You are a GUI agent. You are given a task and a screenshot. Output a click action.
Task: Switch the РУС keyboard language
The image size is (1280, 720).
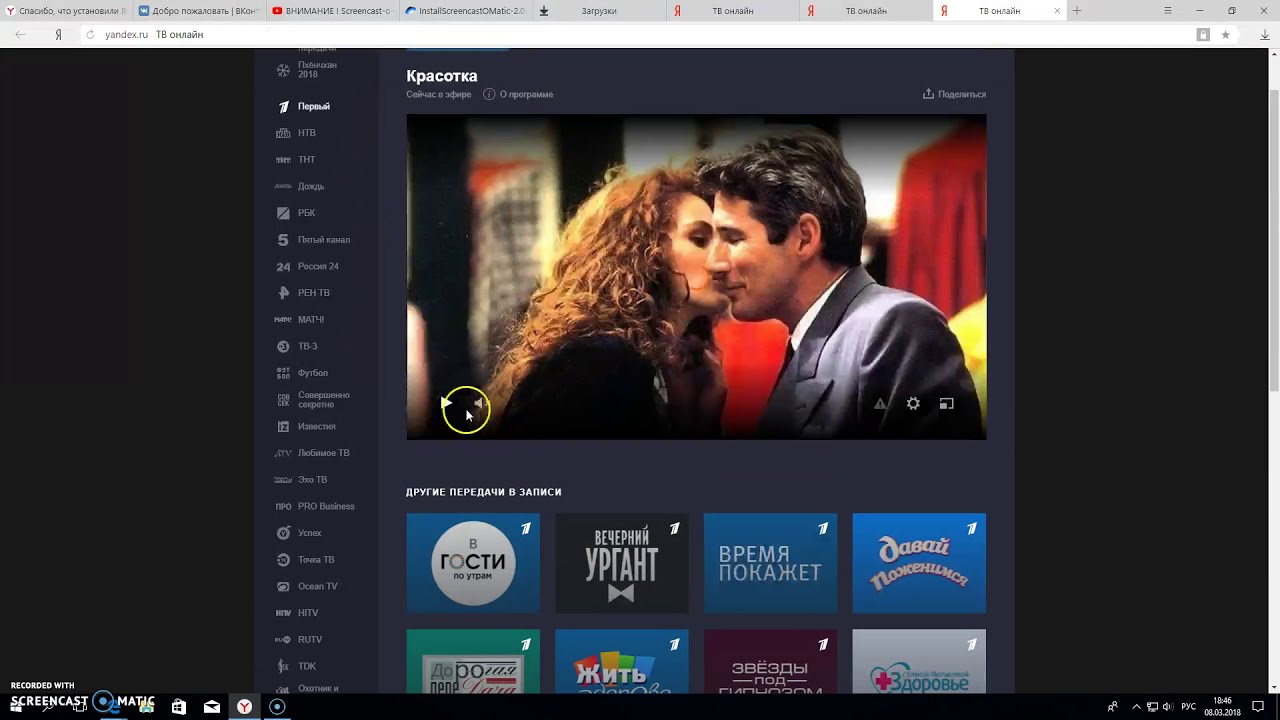coord(1189,706)
